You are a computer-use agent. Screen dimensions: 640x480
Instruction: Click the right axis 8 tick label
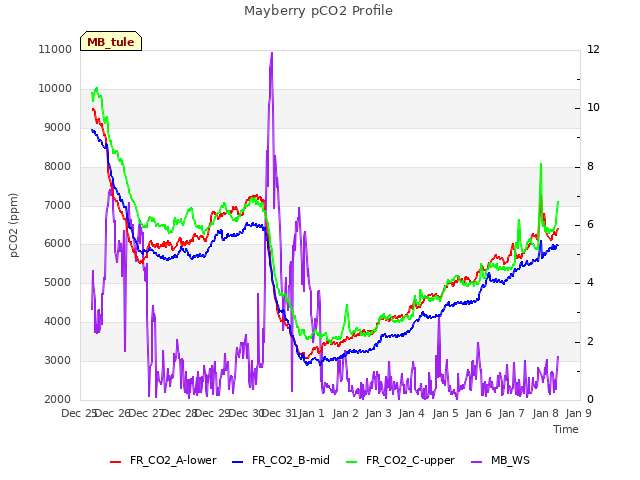pyautogui.click(x=591, y=167)
